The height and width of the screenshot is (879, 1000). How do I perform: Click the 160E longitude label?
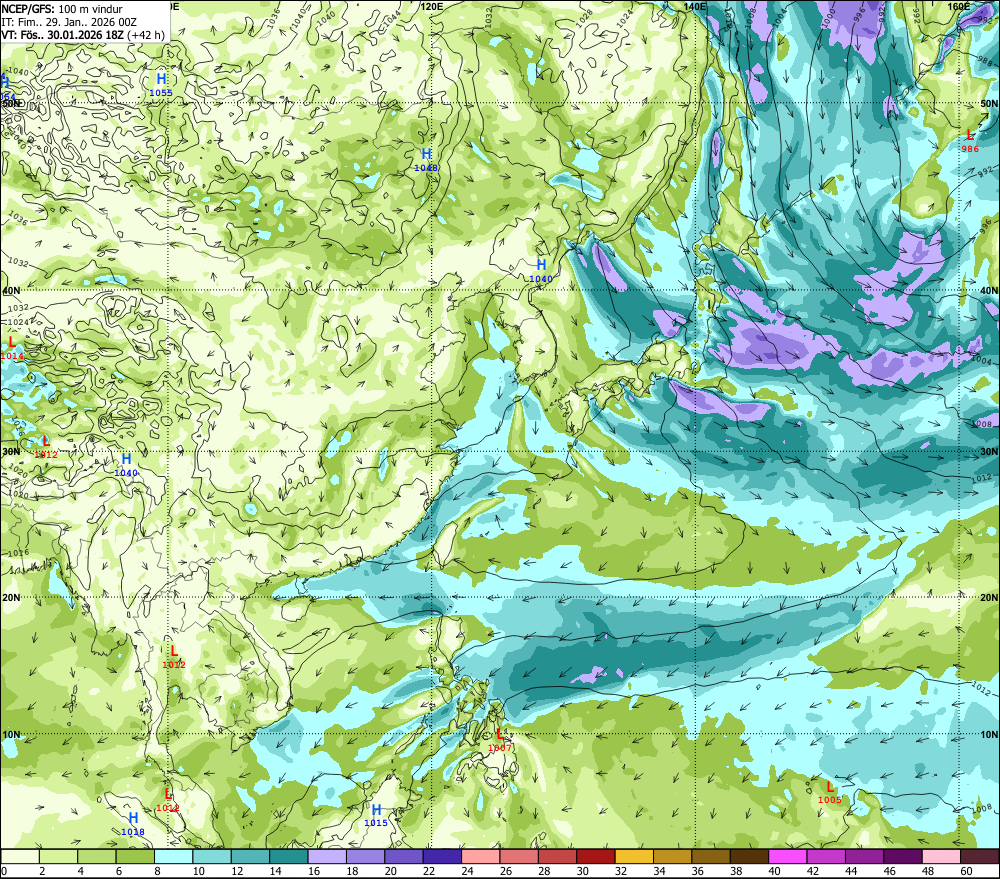coord(958,6)
